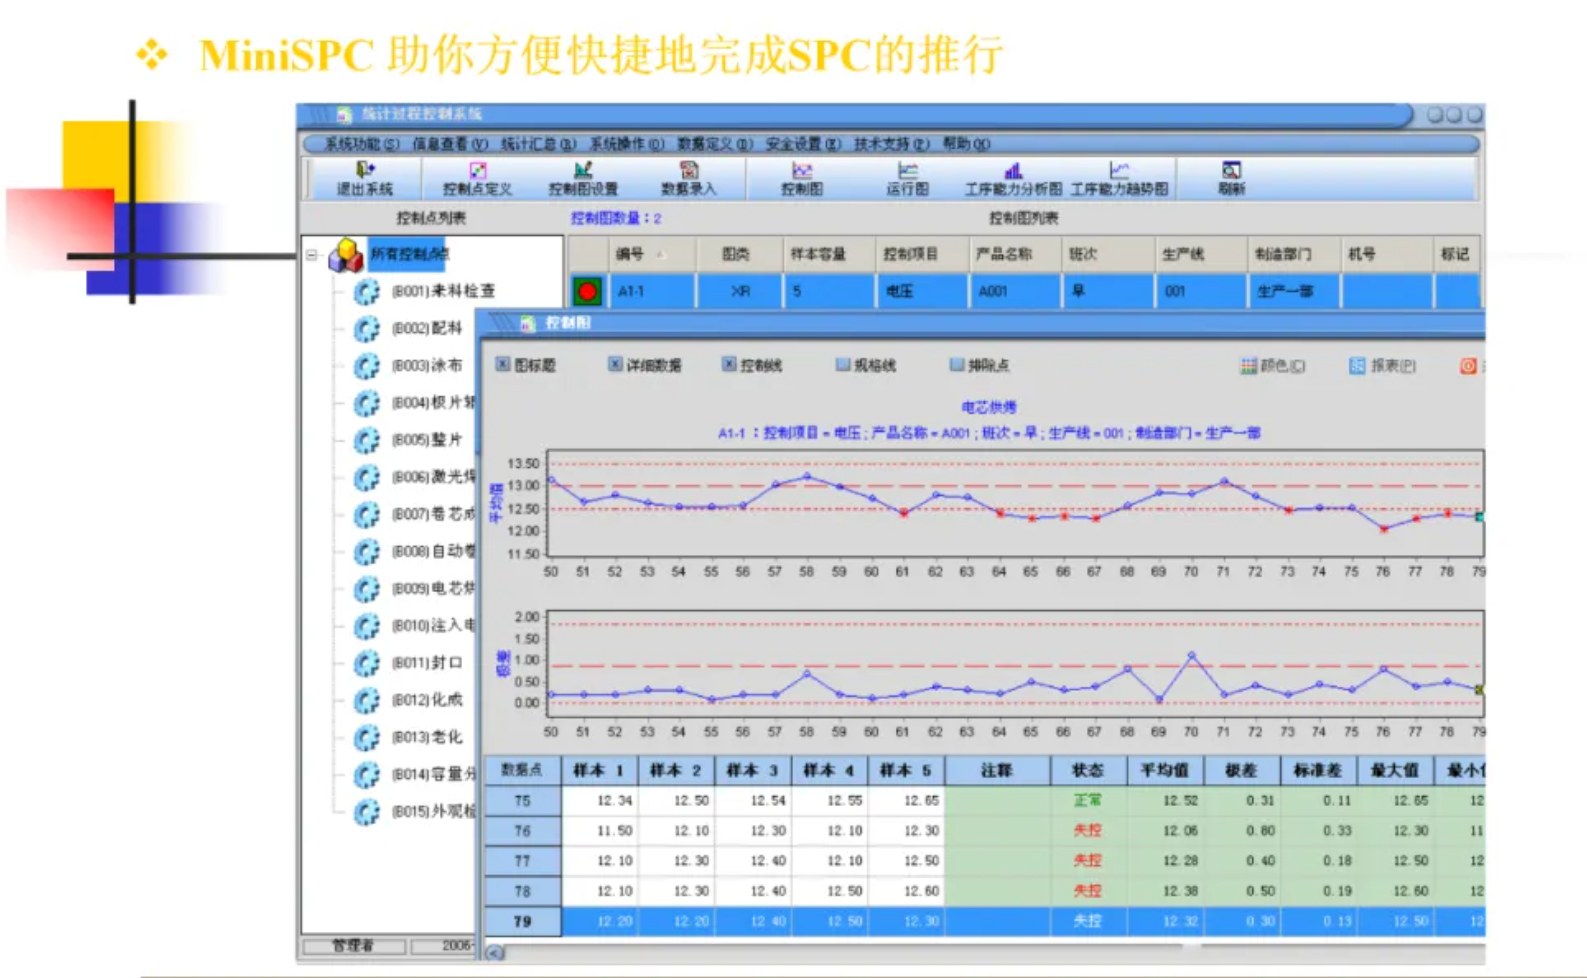Click the 颜色(C) color button in chart window
This screenshot has height=978, width=1587.
click(1273, 366)
